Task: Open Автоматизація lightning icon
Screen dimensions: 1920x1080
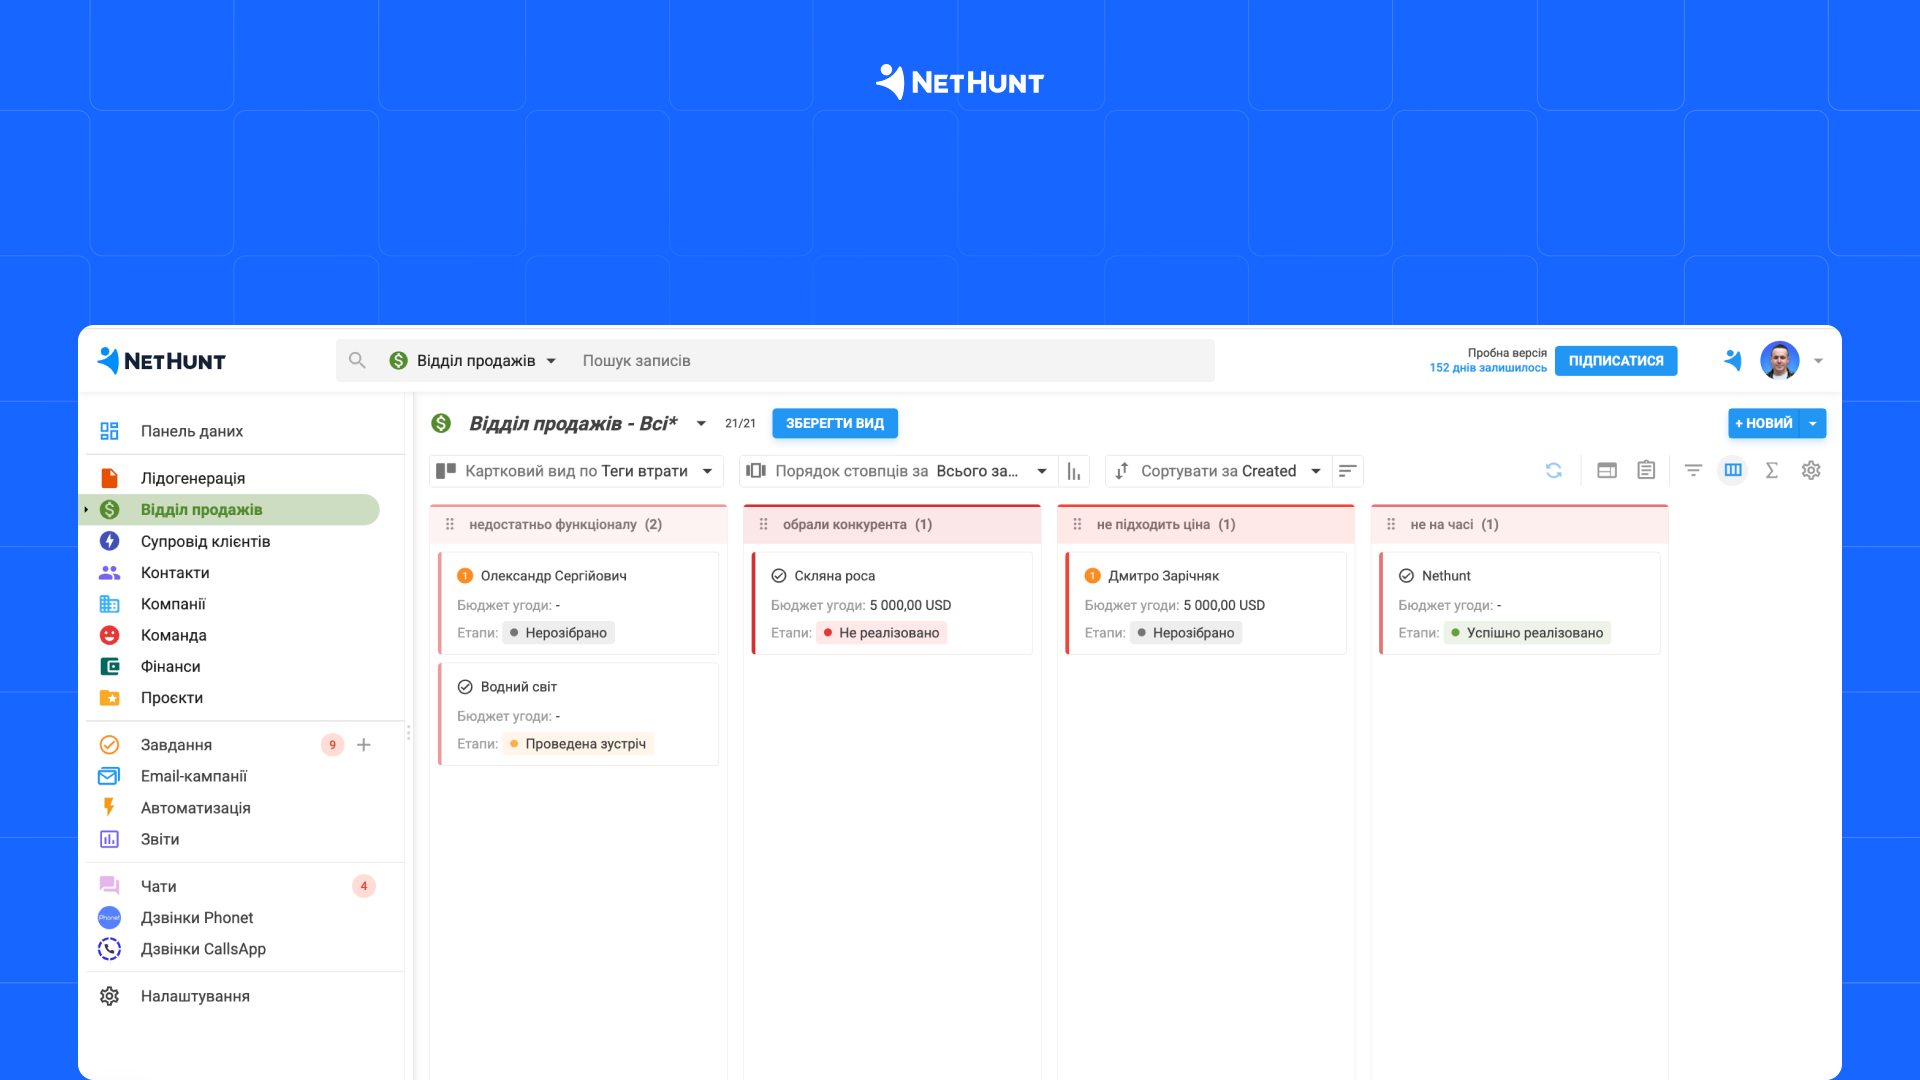Action: (109, 807)
